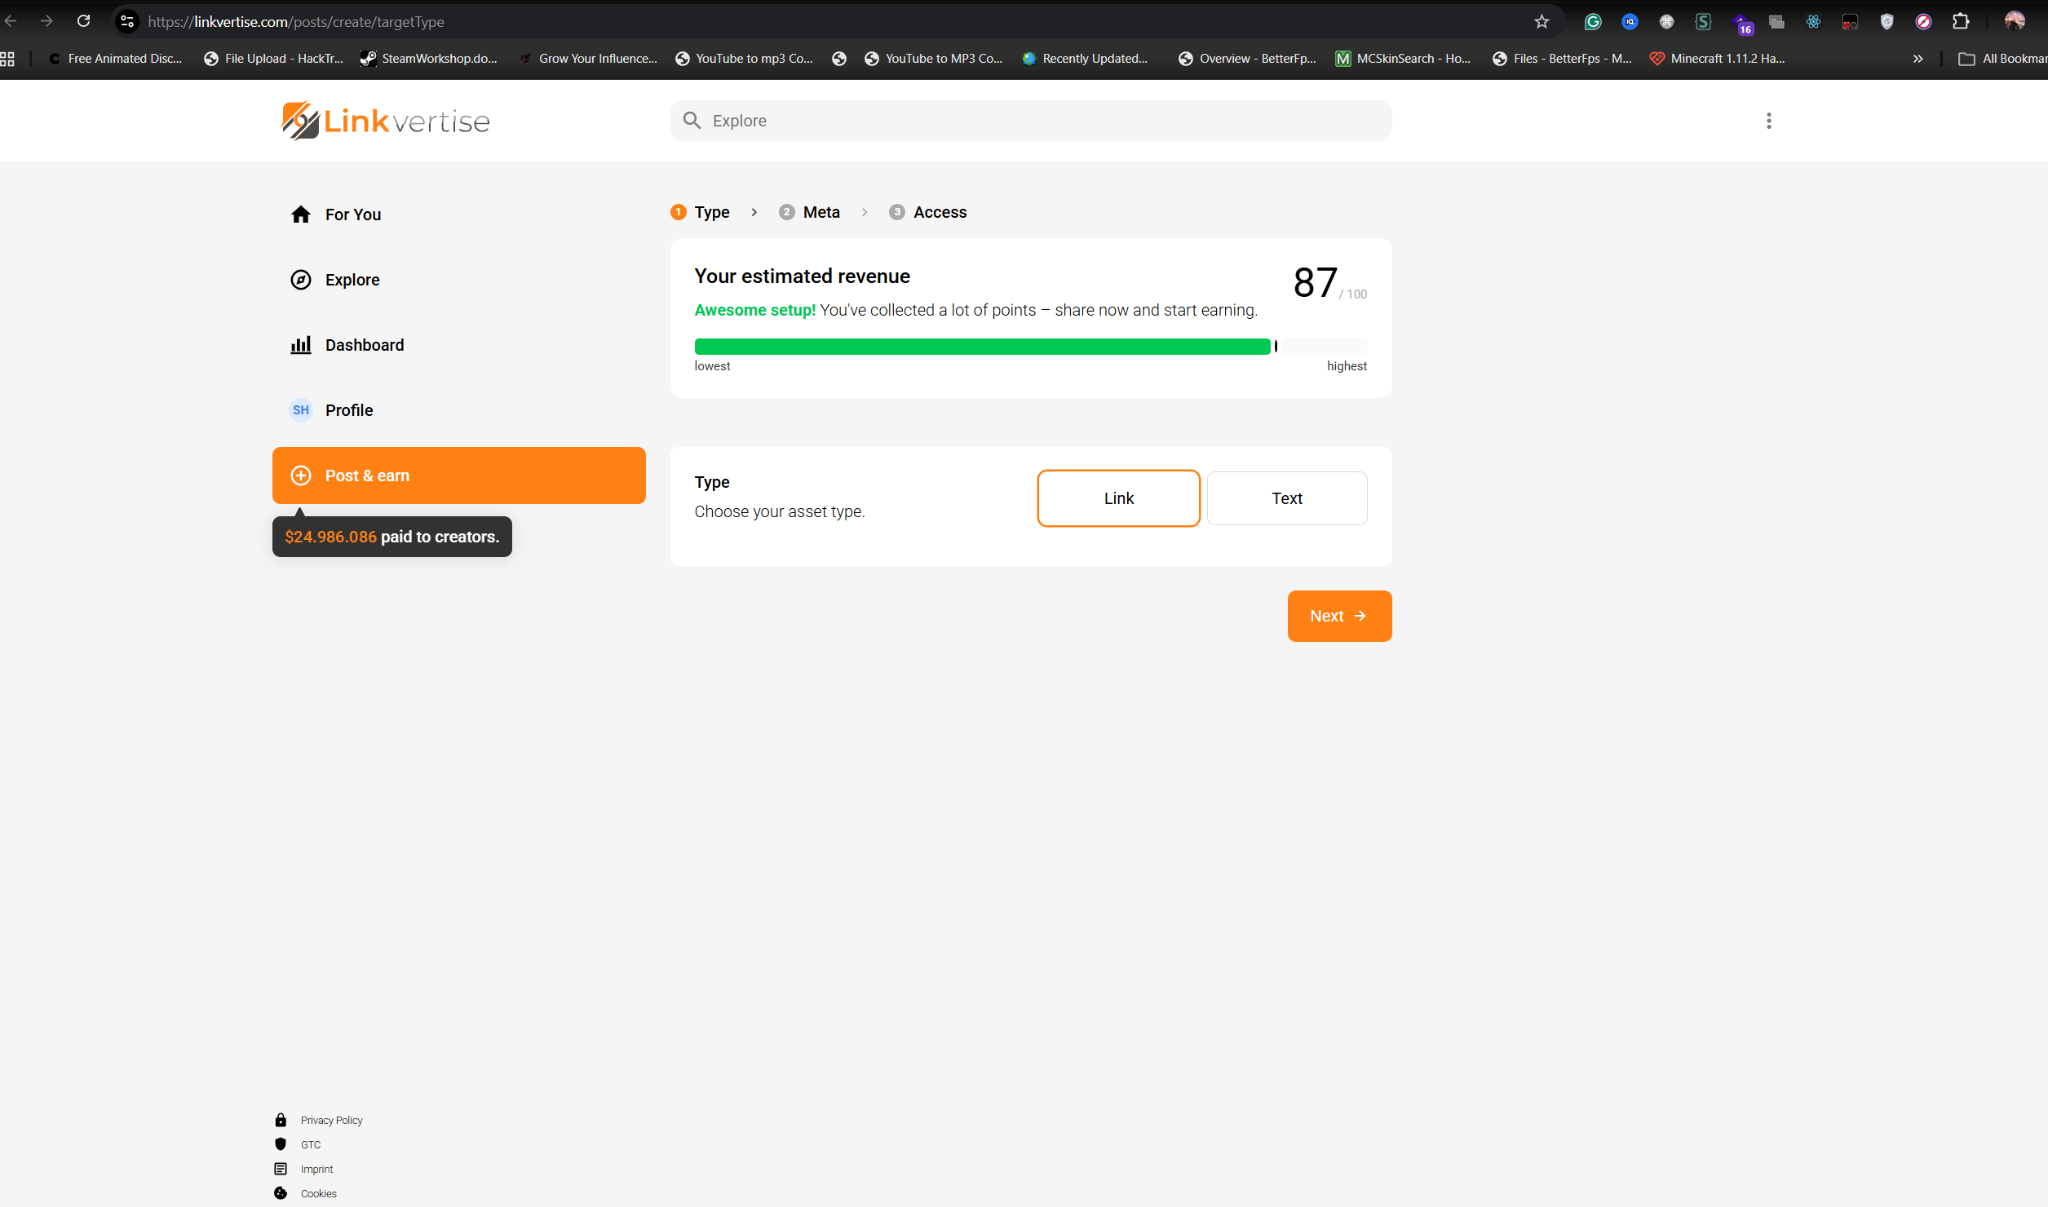Viewport: 2048px width, 1207px height.
Task: Open the YouTube to mp3 Co... bookmark
Action: (x=744, y=59)
